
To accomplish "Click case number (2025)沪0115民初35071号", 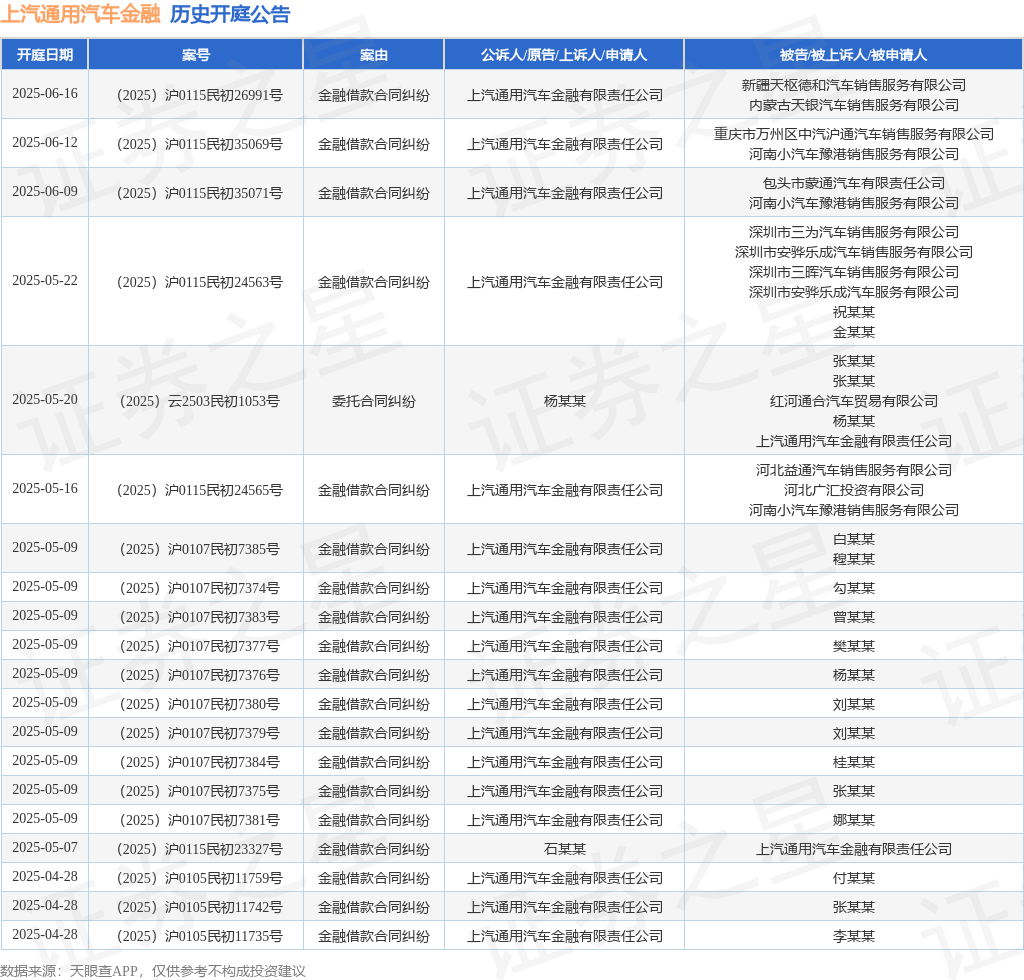I will 199,193.
